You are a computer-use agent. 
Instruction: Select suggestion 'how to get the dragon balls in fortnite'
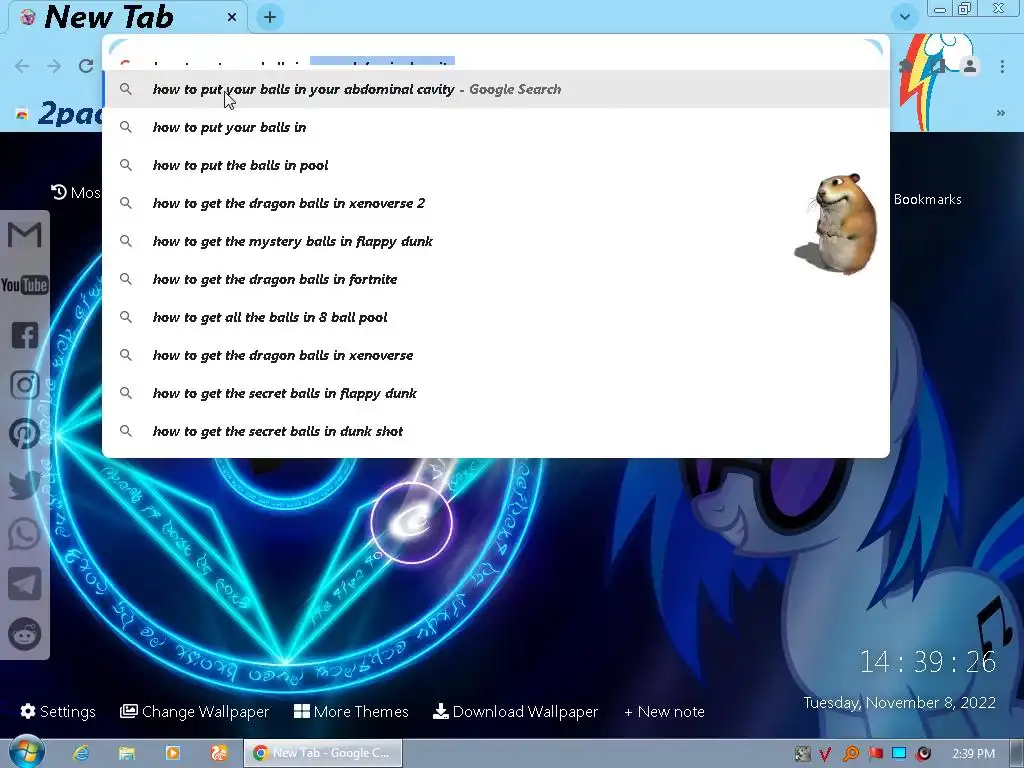pyautogui.click(x=496, y=279)
